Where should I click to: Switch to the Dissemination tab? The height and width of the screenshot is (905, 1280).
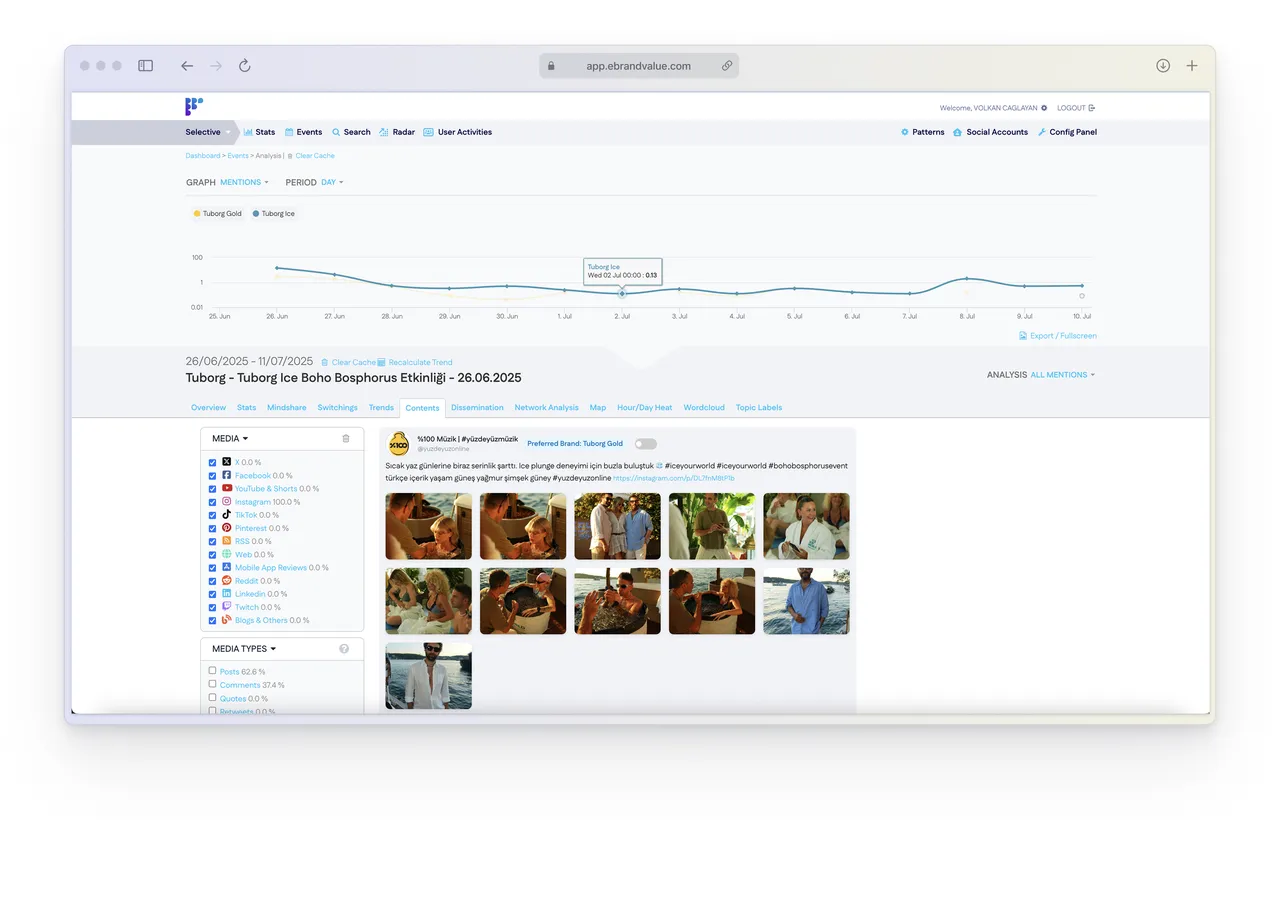(x=477, y=408)
